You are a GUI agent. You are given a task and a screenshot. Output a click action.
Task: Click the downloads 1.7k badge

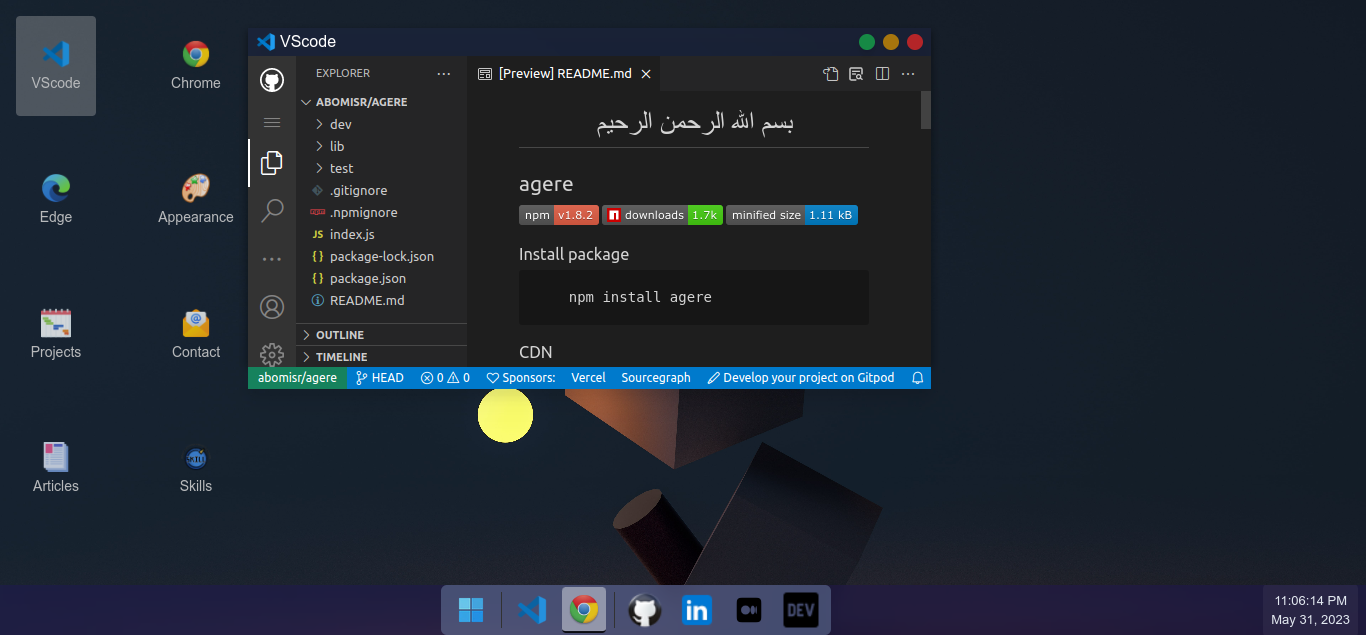tap(662, 215)
